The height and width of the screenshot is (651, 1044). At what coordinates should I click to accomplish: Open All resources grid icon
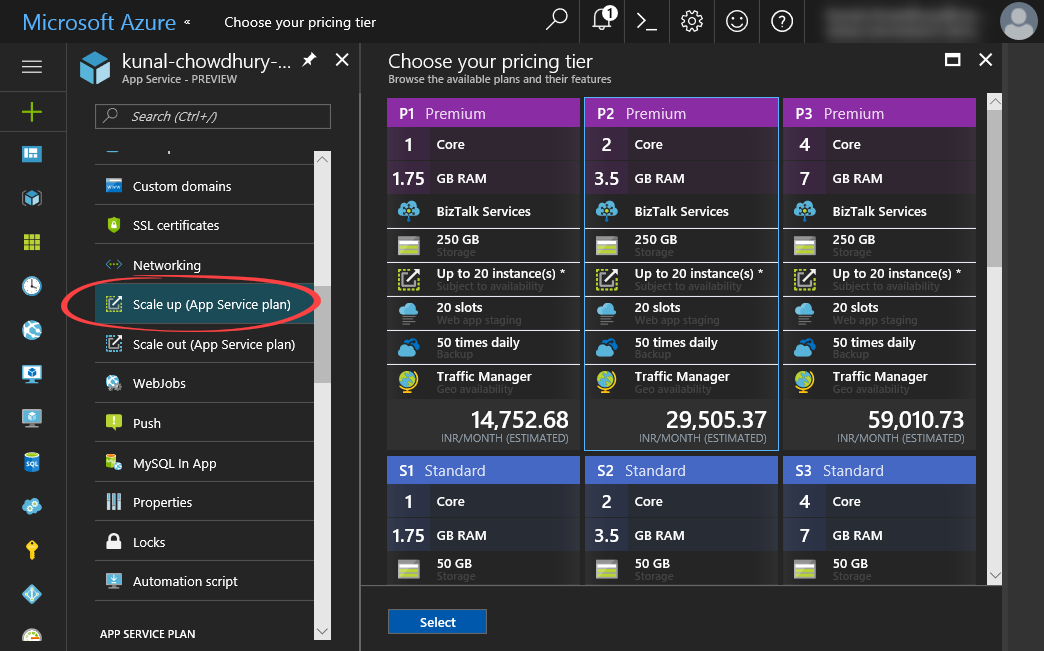point(32,242)
